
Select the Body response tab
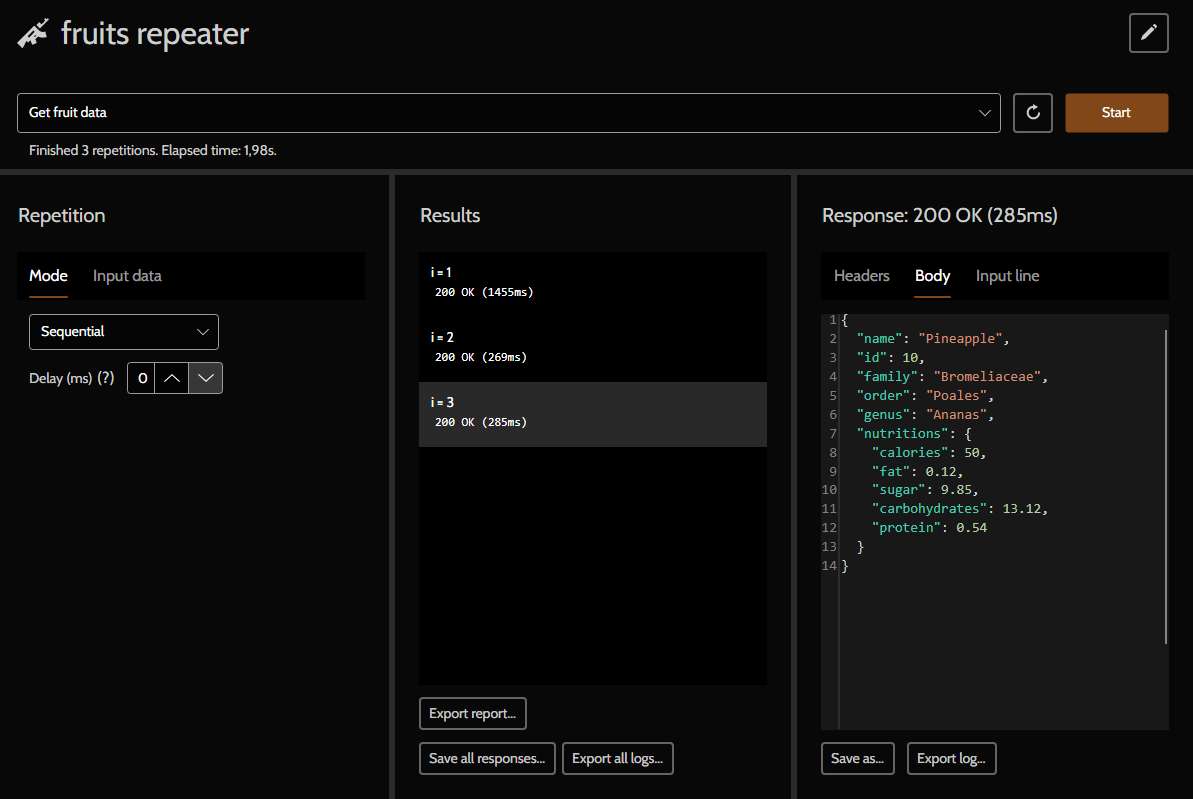click(932, 276)
